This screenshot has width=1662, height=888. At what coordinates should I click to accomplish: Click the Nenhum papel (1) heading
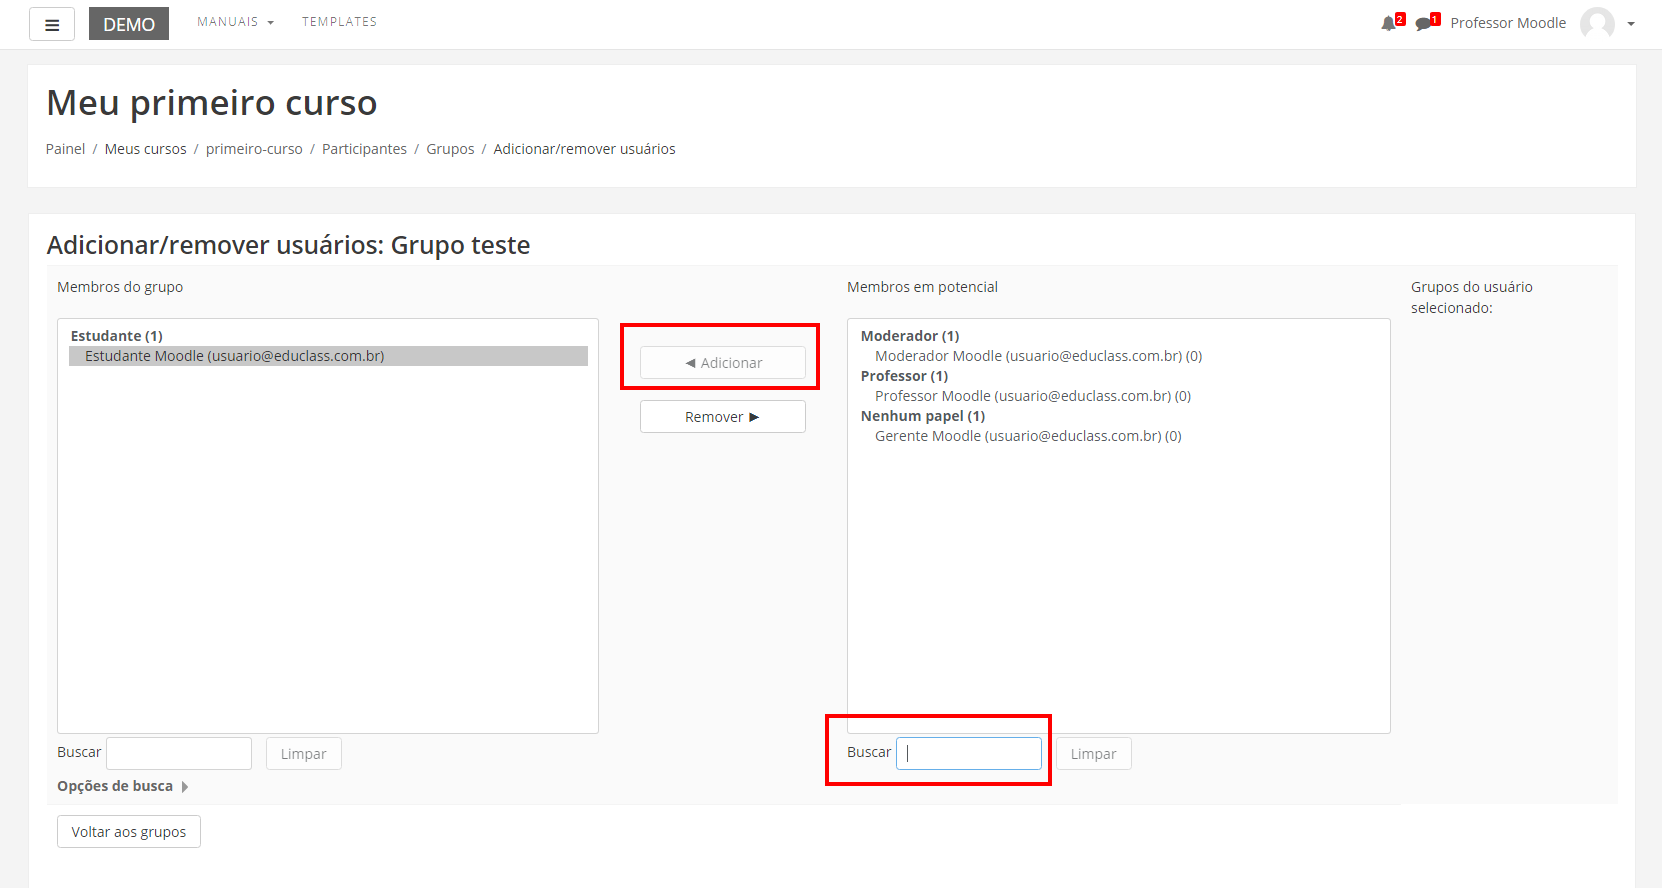pyautogui.click(x=923, y=416)
